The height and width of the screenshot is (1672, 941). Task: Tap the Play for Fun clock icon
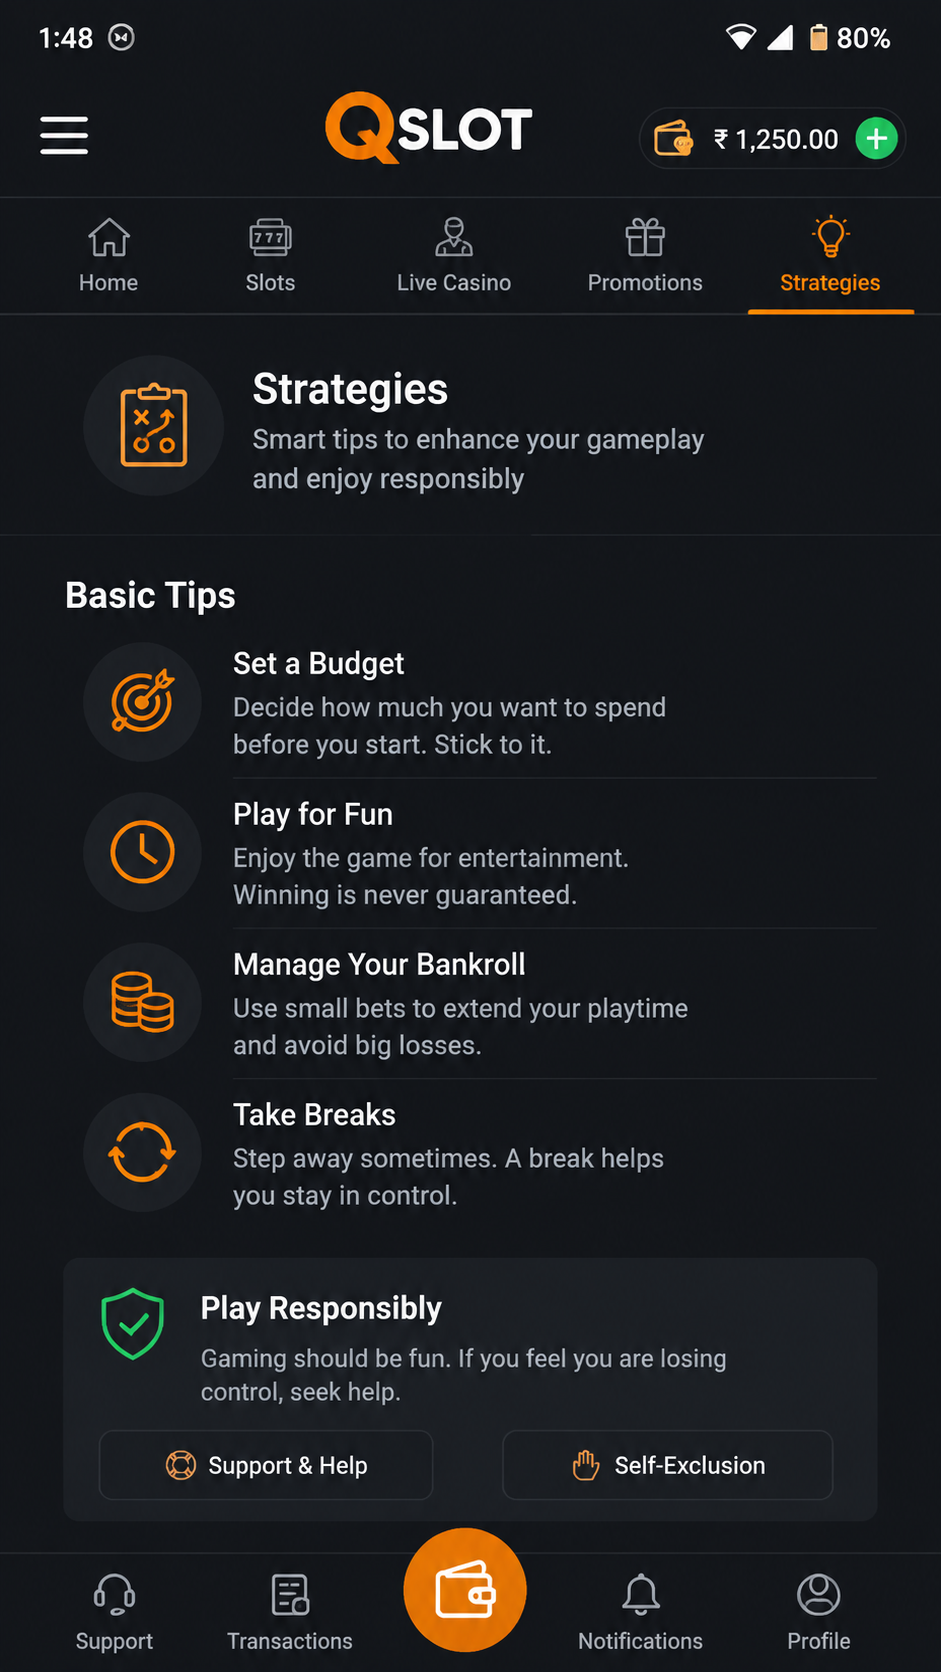click(143, 852)
